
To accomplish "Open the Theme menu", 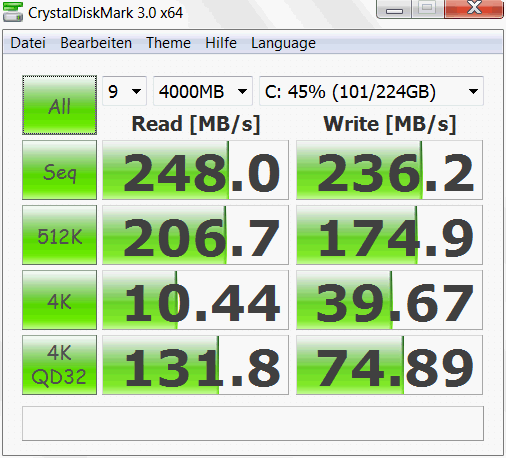I will coord(168,43).
